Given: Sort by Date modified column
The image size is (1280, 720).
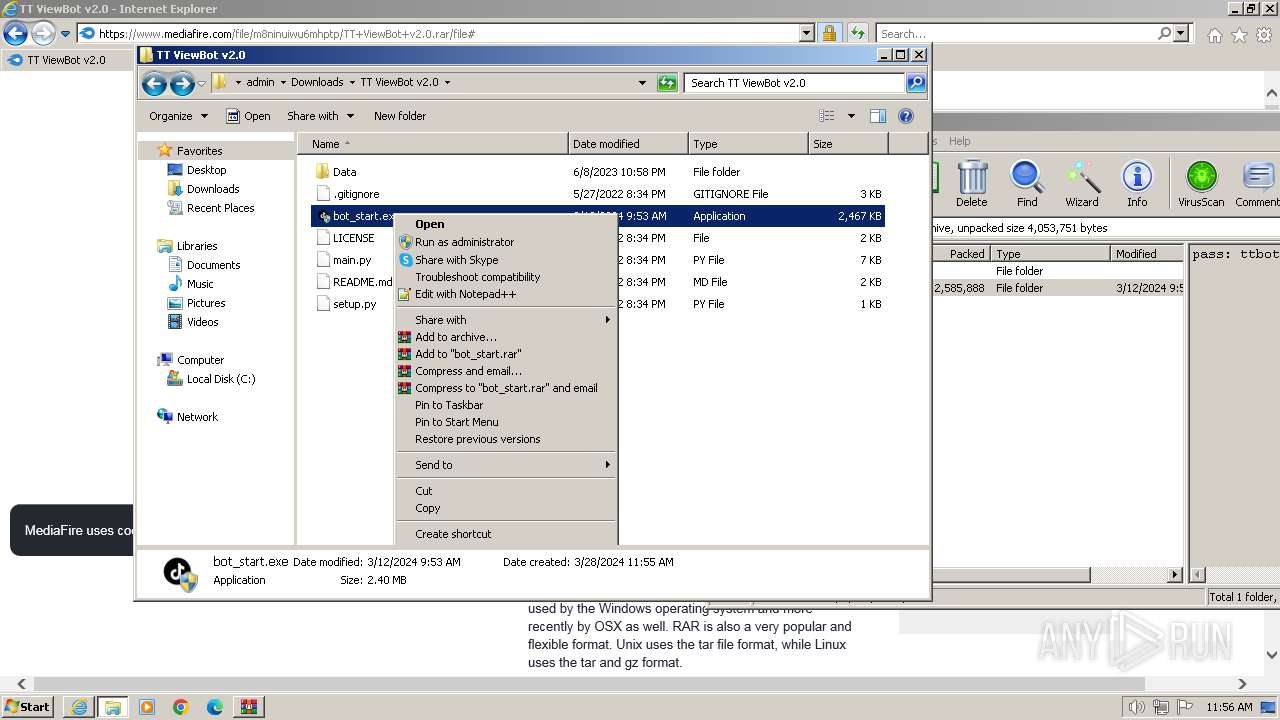Looking at the screenshot, I should click(x=628, y=144).
